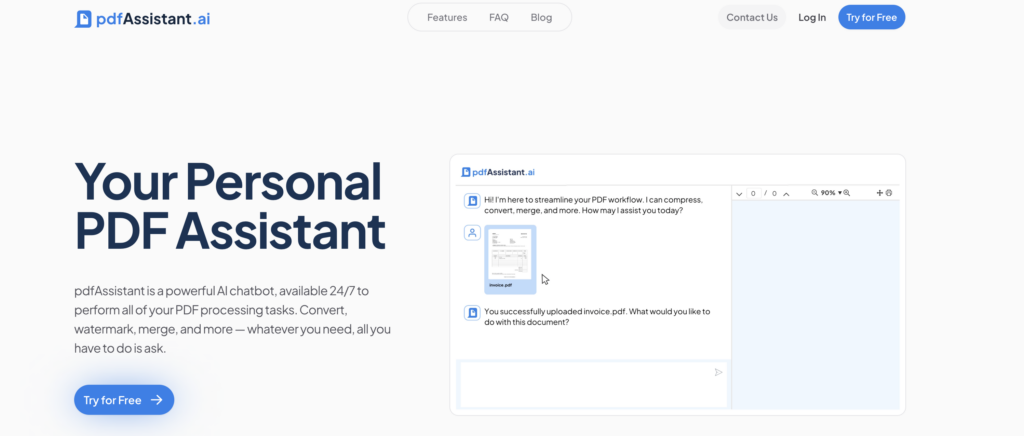
Task: Click the Try for Free arrow button below description
Action: coord(123,400)
